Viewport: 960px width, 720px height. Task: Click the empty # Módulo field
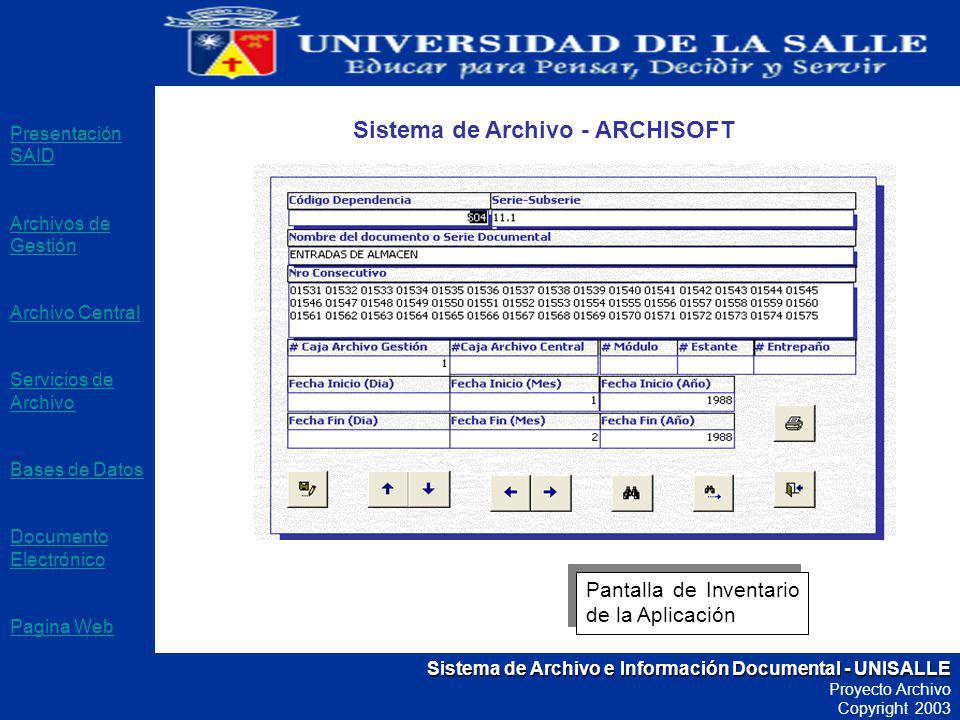coord(638,365)
